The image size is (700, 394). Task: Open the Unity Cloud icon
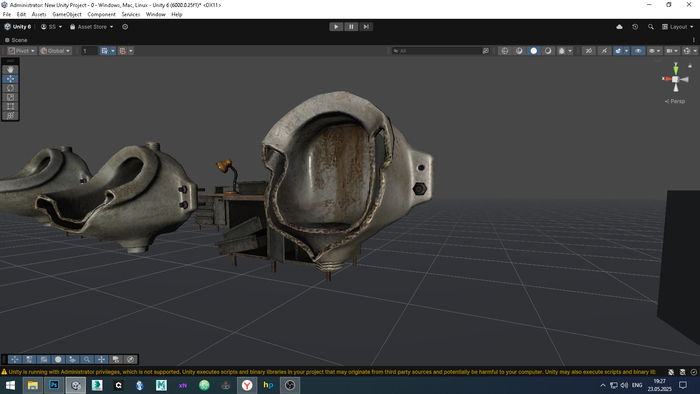[x=619, y=27]
